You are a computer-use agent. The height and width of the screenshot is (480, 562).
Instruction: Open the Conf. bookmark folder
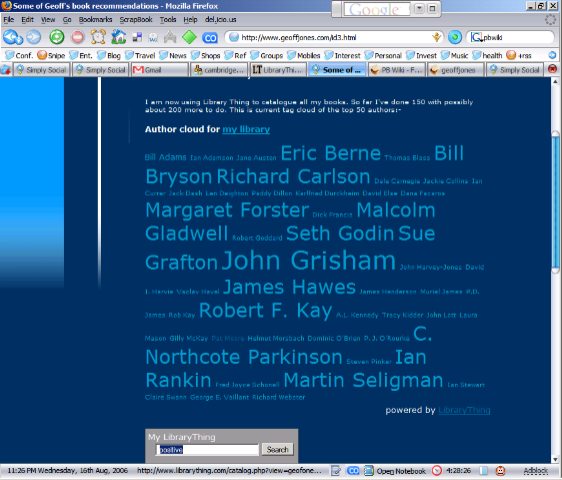pyautogui.click(x=19, y=55)
